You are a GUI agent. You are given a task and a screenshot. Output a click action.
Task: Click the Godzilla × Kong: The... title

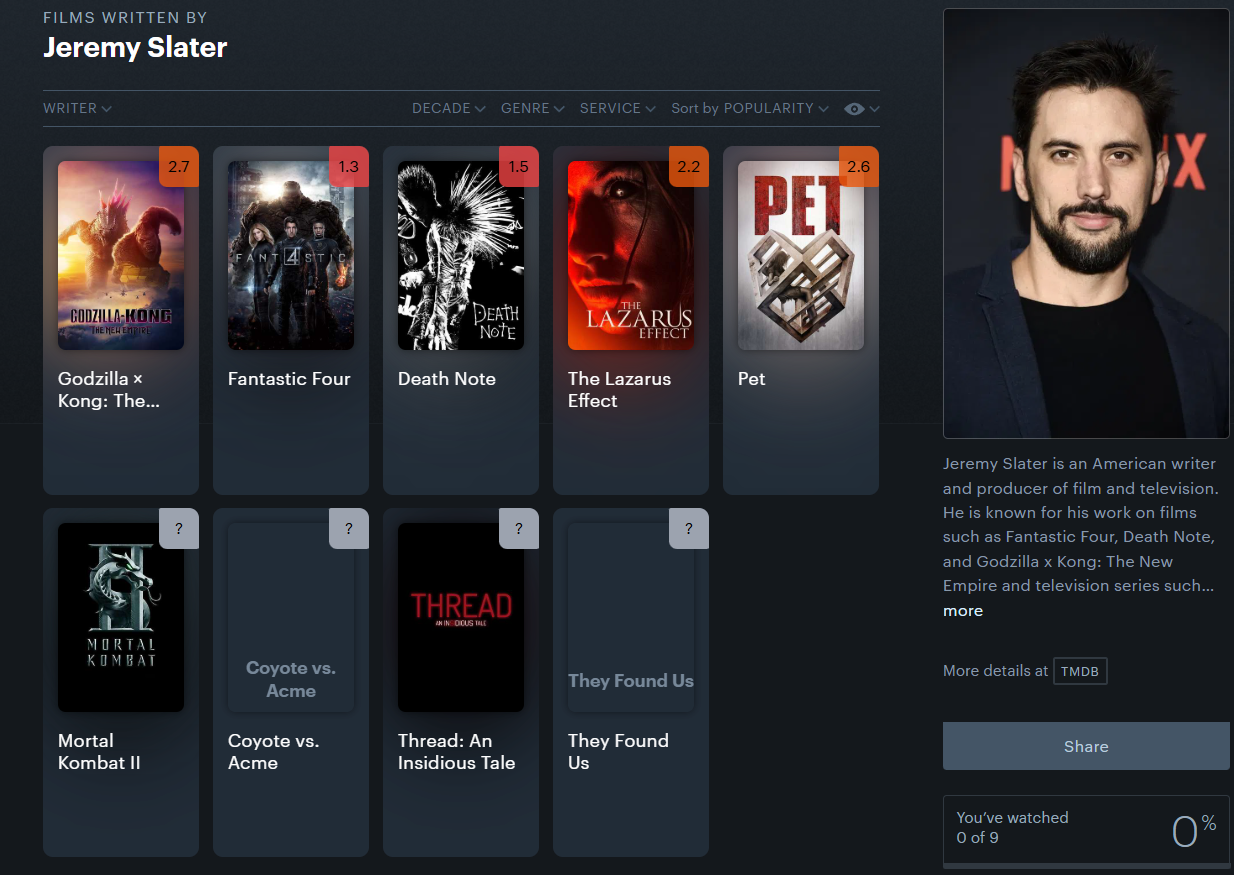click(109, 390)
